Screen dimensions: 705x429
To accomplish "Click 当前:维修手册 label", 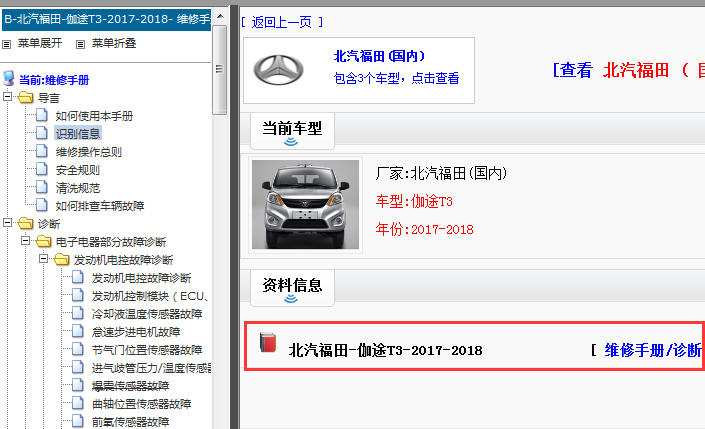I will (x=54, y=80).
